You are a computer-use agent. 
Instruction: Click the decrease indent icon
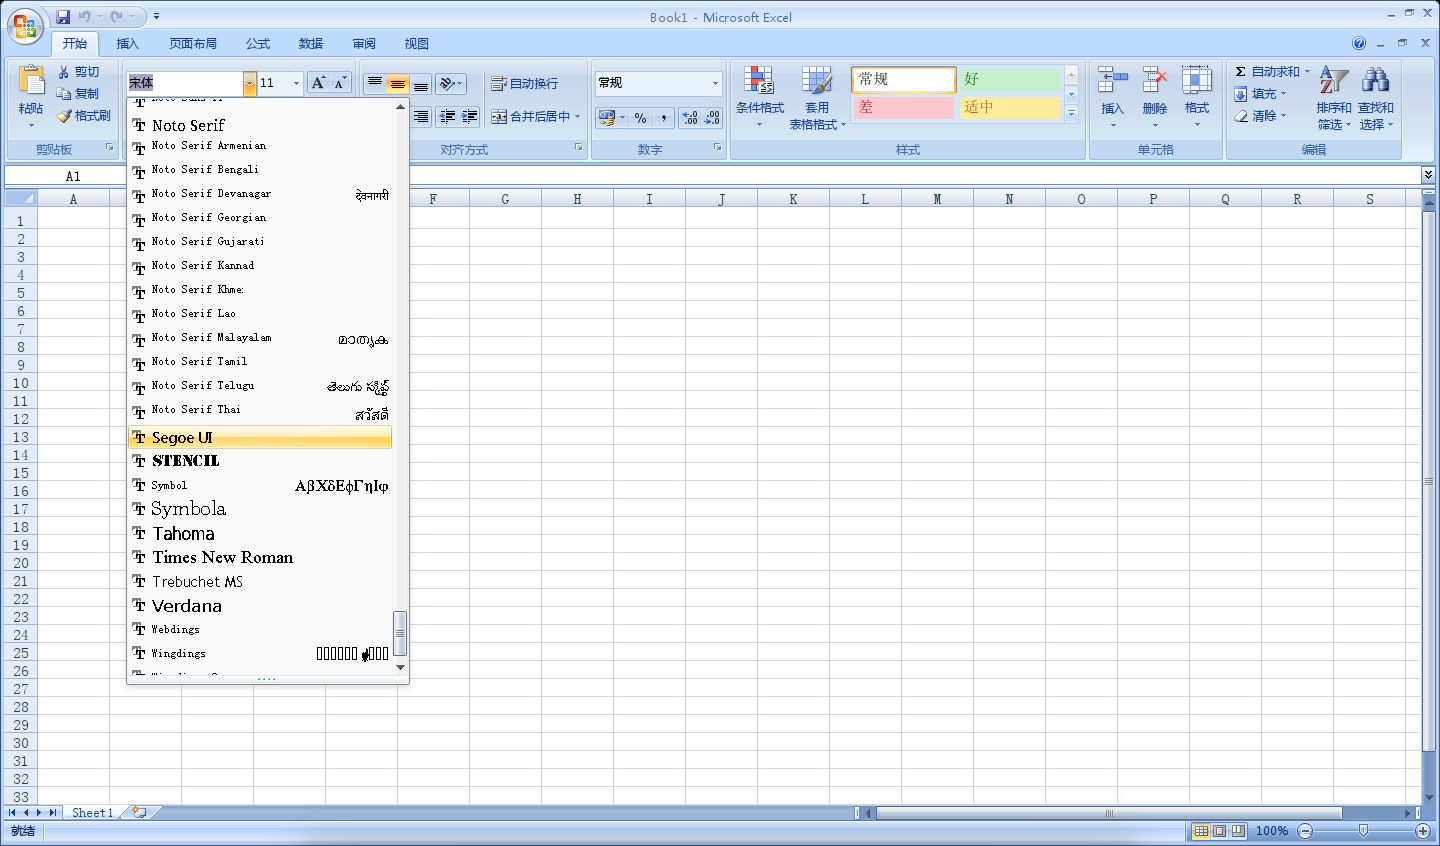[447, 117]
